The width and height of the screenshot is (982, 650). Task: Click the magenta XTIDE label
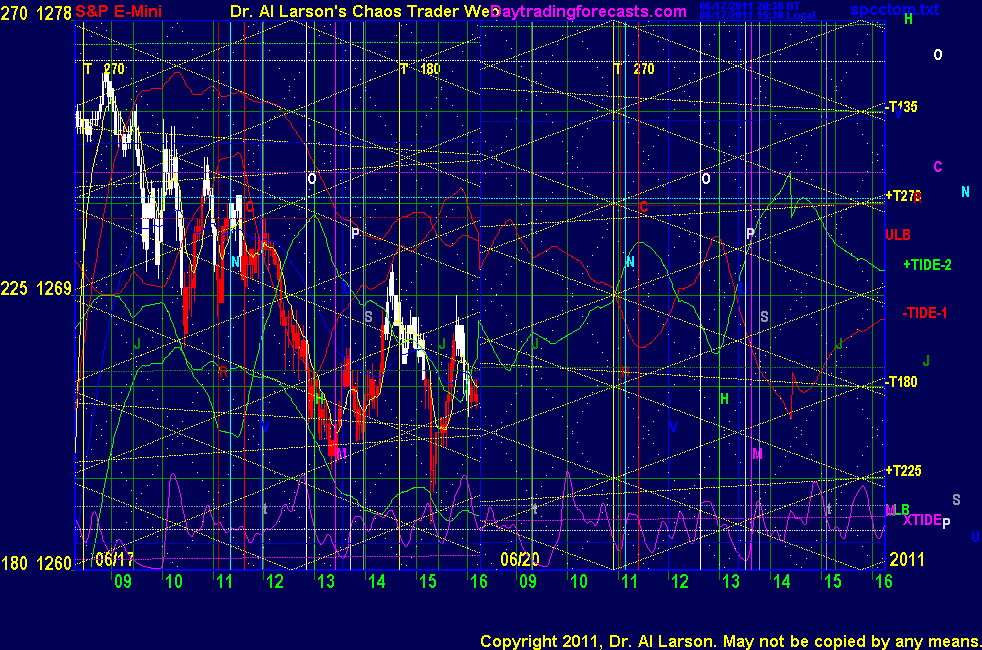point(922,520)
